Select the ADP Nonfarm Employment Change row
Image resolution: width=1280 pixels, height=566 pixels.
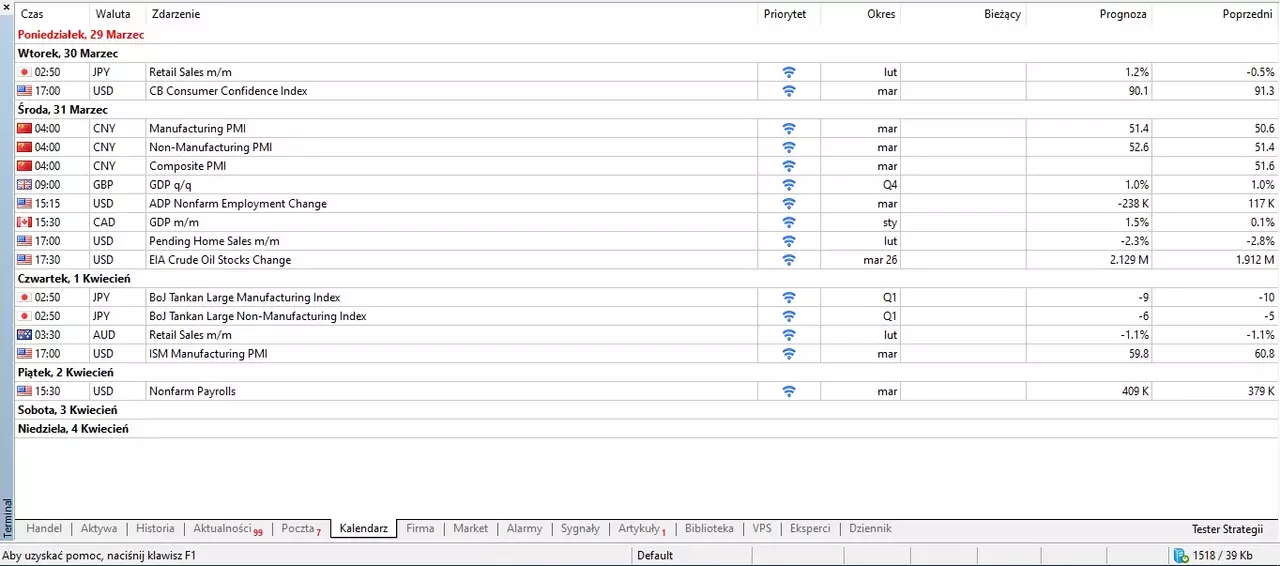pyautogui.click(x=647, y=204)
